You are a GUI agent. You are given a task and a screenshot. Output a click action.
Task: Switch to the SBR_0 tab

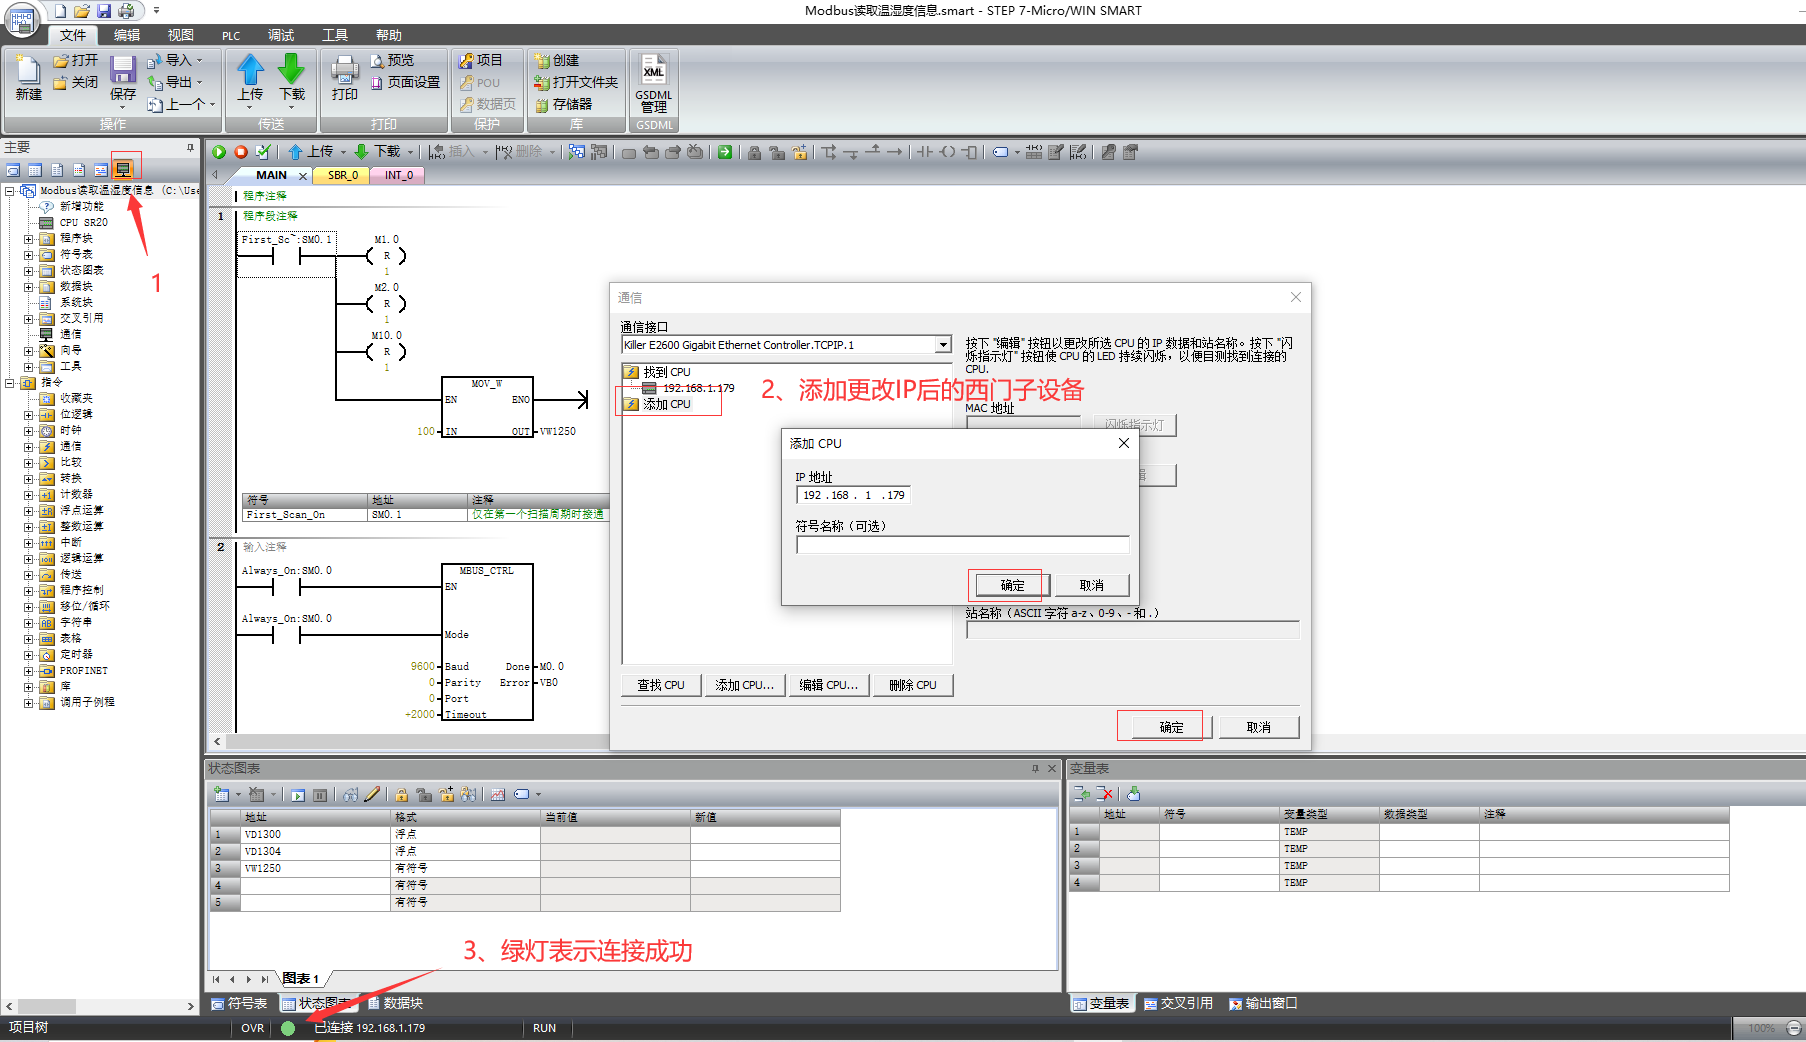pos(342,175)
